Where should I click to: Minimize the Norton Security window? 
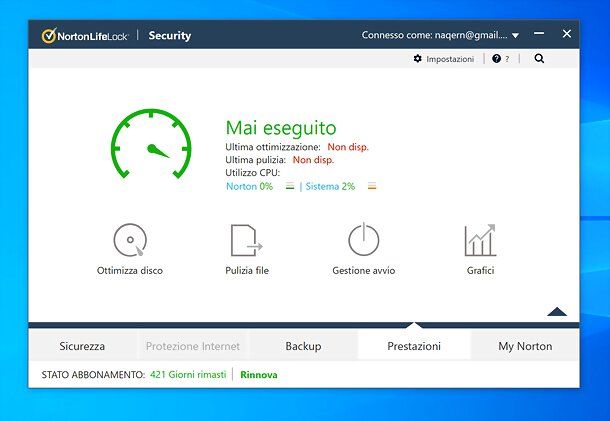pos(539,34)
